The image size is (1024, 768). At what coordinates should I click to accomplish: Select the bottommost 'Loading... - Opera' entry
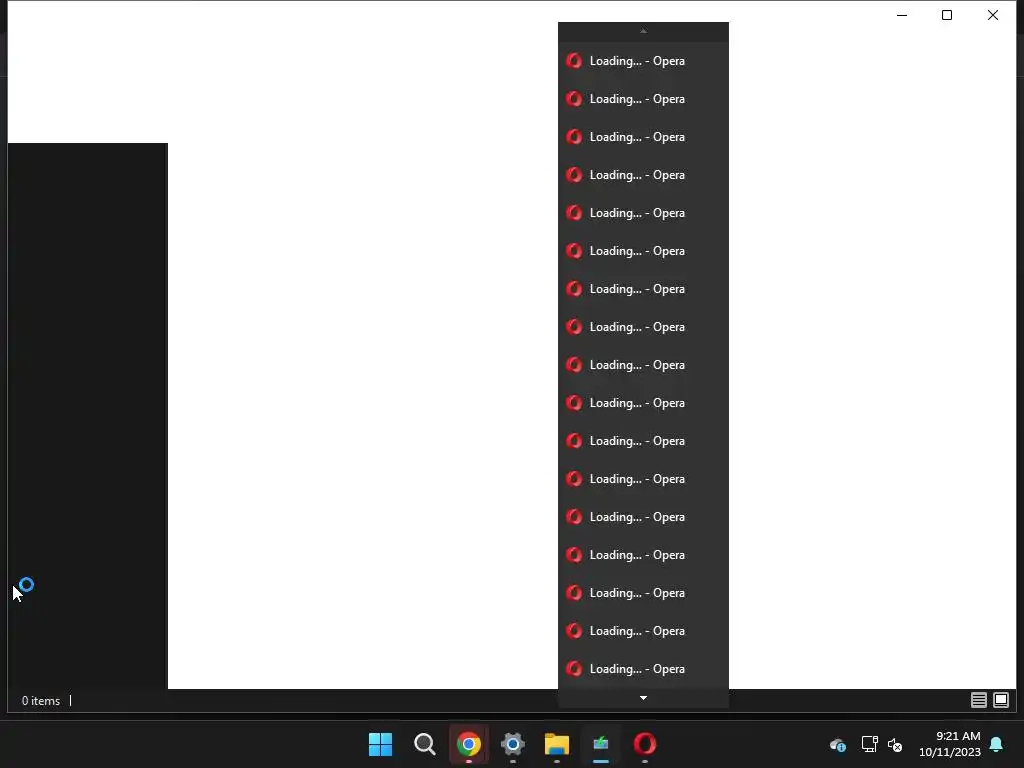coord(643,669)
